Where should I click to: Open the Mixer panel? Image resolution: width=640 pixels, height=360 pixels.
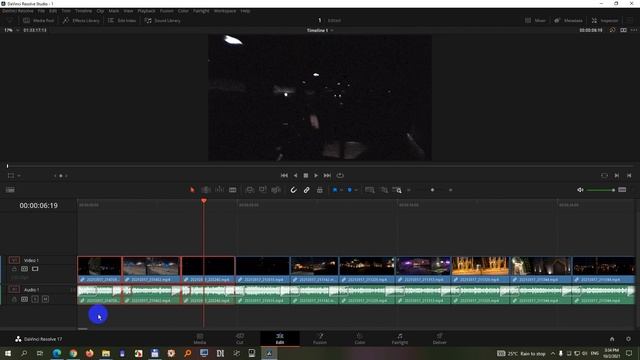(x=535, y=20)
